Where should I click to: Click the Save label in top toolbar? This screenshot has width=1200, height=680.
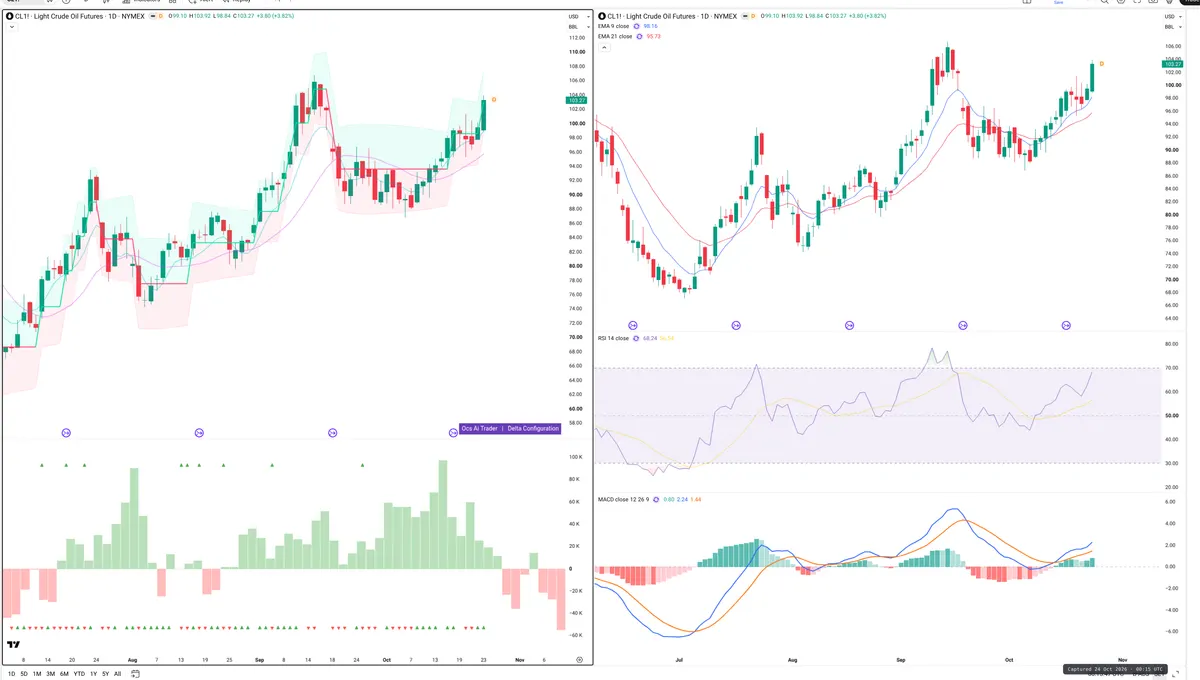[1059, 2]
